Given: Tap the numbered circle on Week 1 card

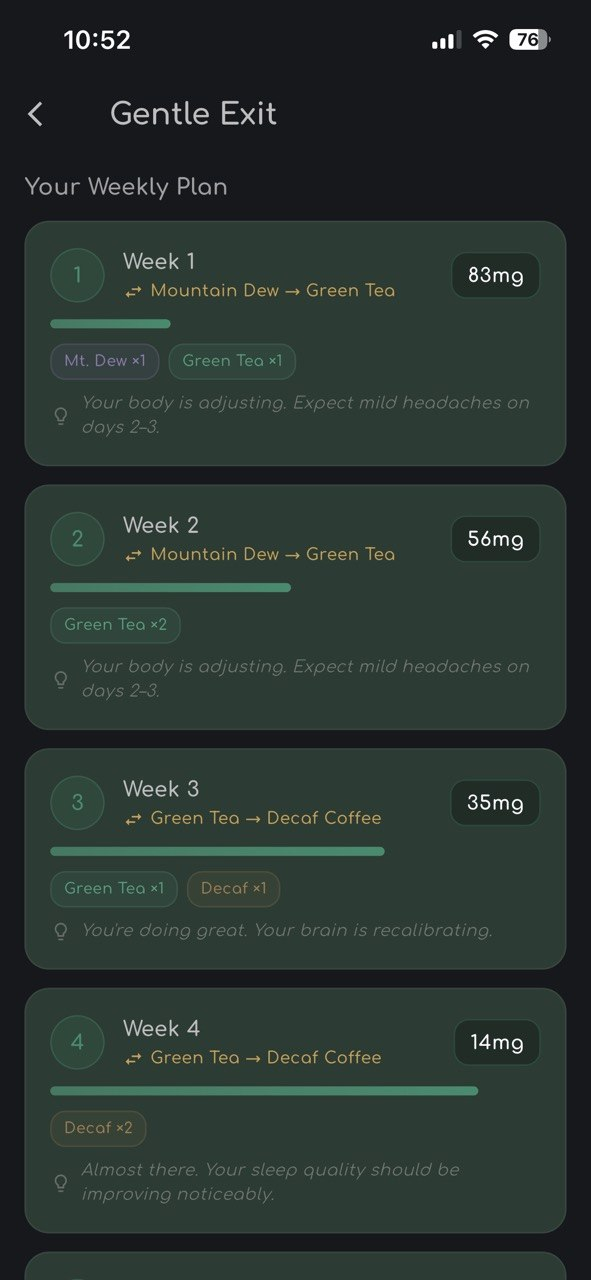Looking at the screenshot, I should pyautogui.click(x=77, y=275).
